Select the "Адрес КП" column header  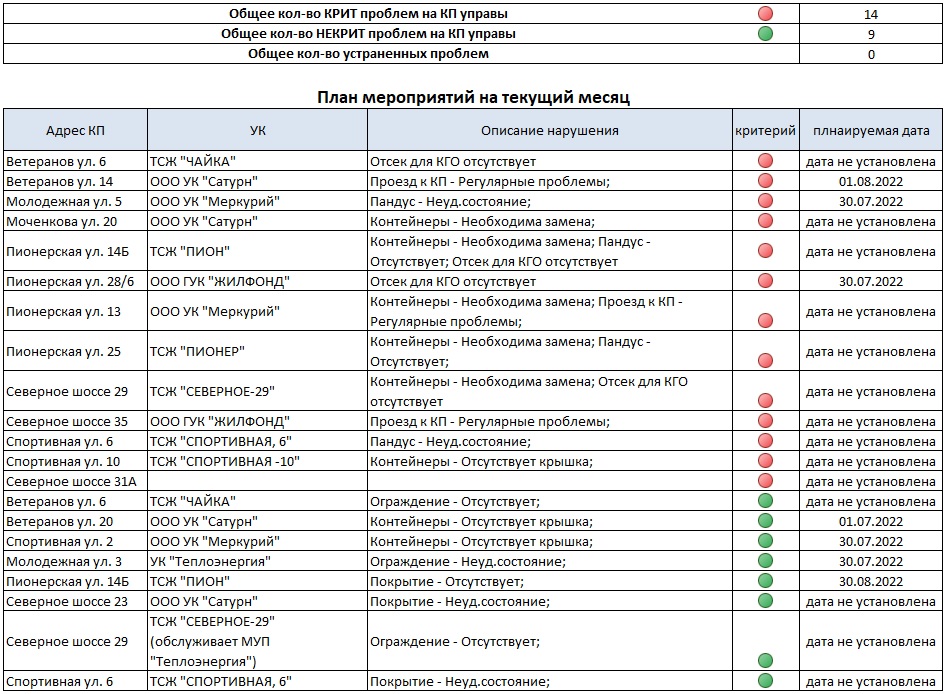76,130
